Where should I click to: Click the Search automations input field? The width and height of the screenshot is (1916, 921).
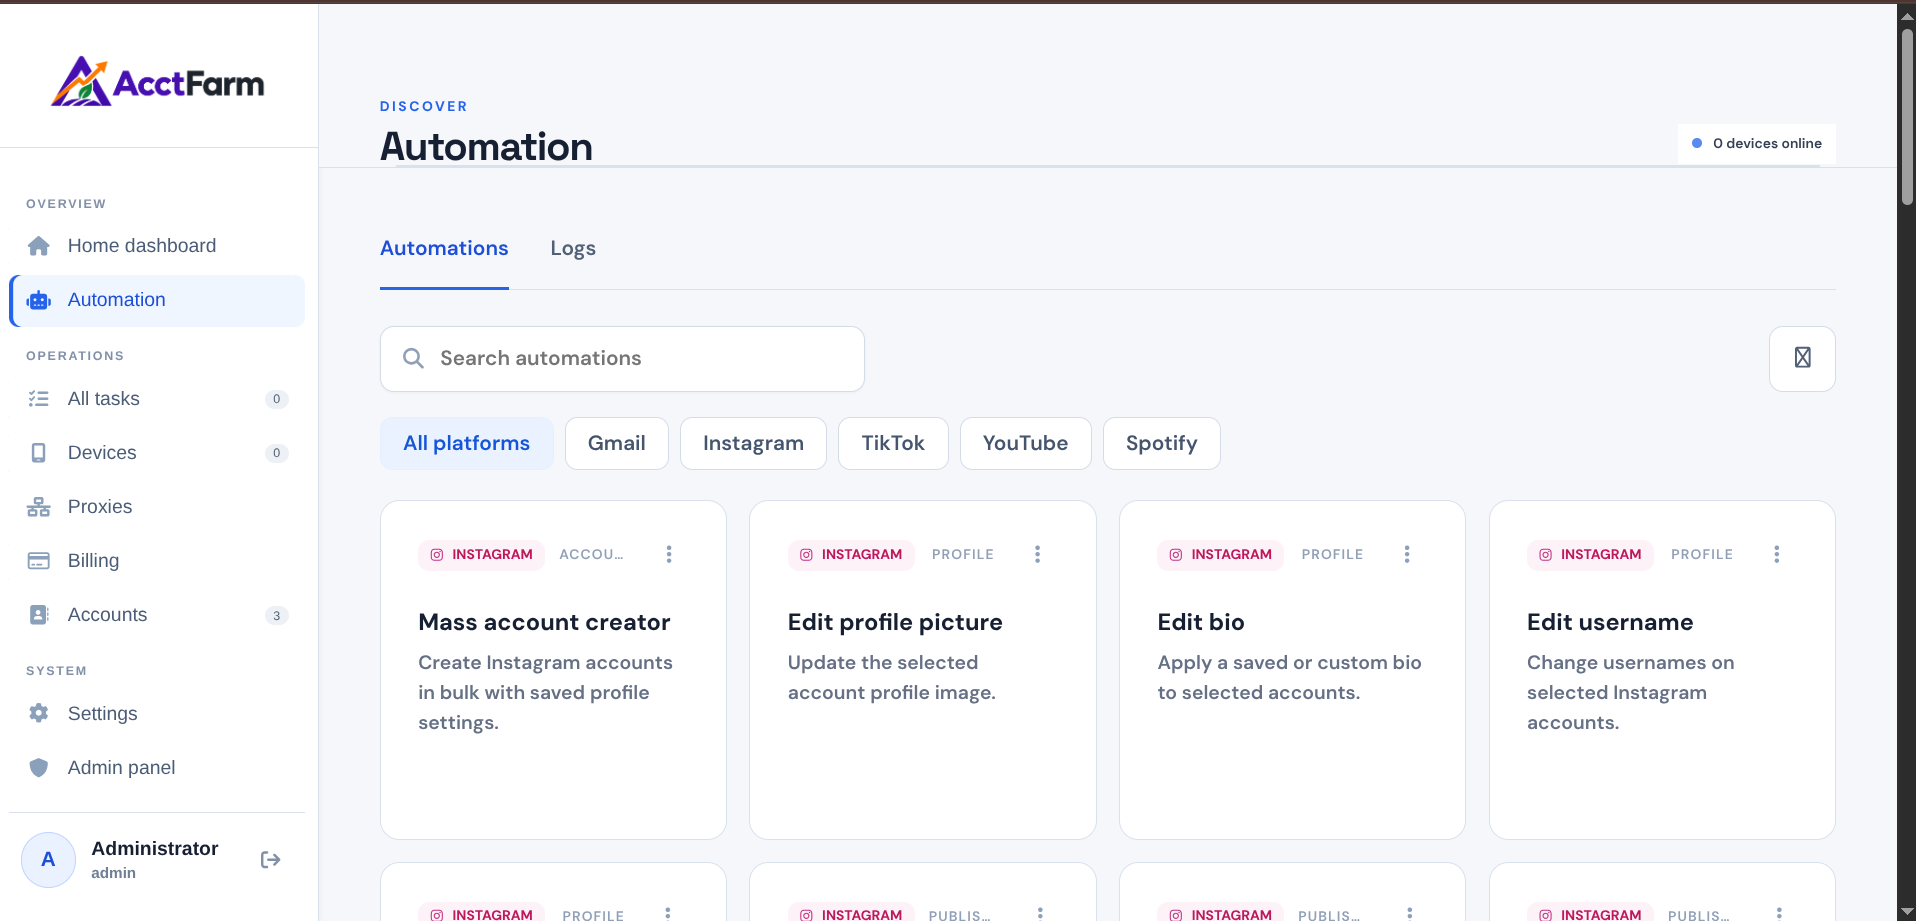click(x=622, y=359)
